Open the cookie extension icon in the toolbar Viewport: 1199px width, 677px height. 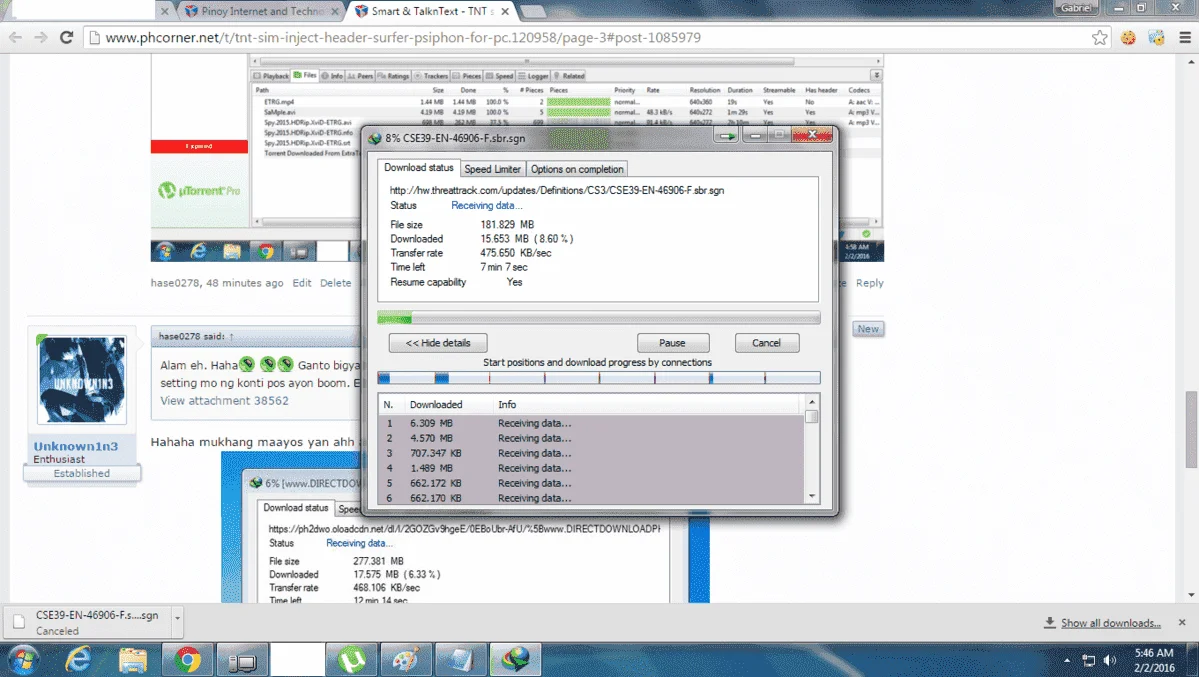[1128, 37]
